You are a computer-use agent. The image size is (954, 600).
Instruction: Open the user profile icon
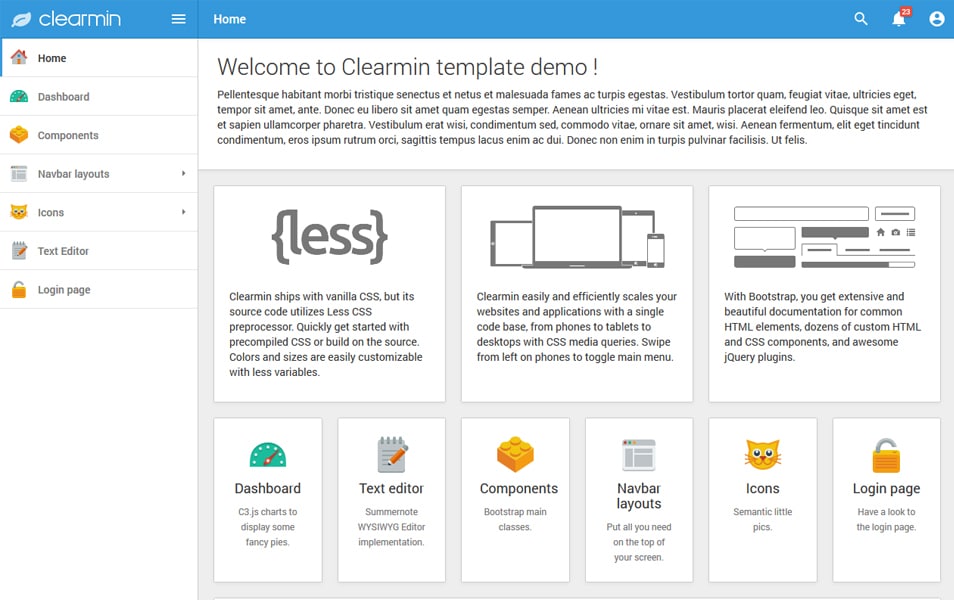pyautogui.click(x=936, y=18)
